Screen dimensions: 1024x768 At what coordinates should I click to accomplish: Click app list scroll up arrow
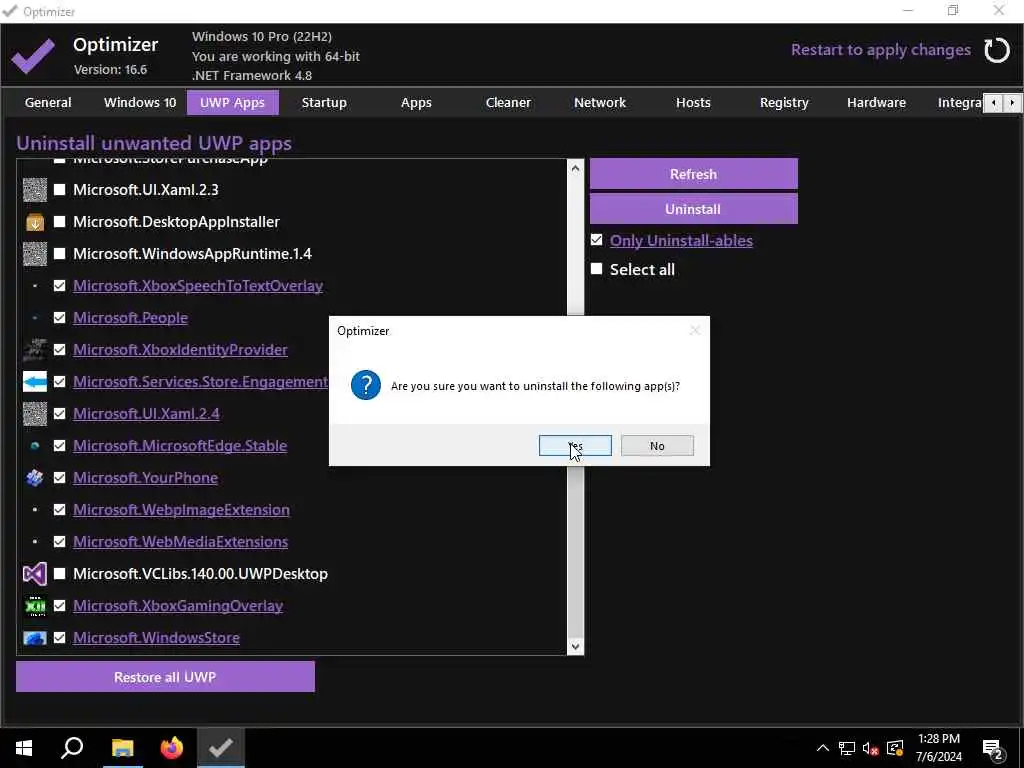point(575,168)
